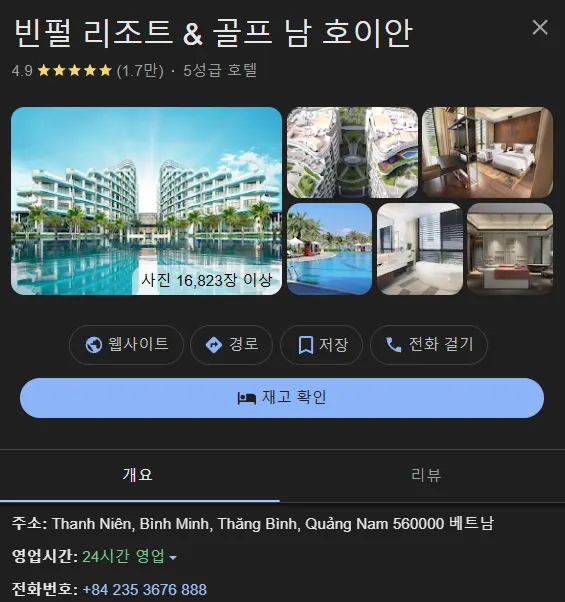
Task: Call phone number +84 235 3676 888
Action: (145, 589)
